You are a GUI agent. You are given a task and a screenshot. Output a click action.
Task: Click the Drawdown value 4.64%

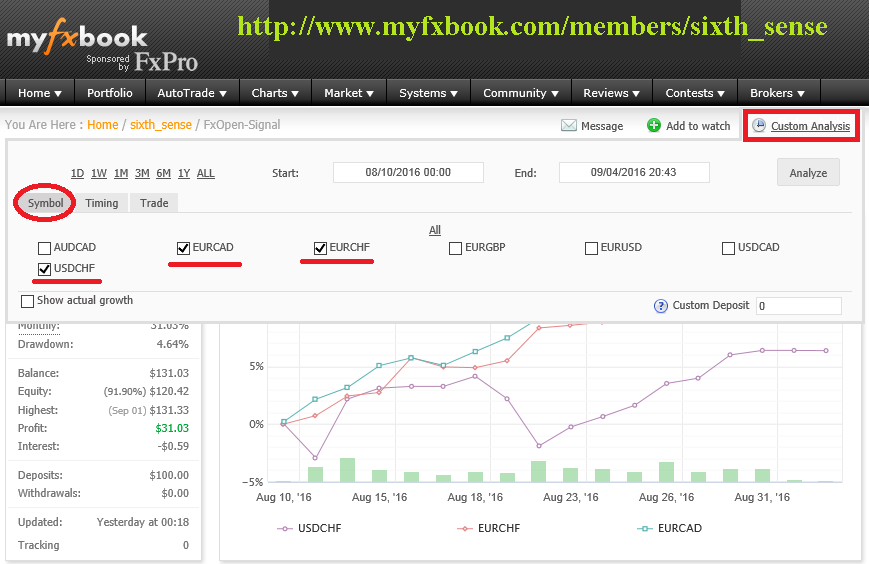pyautogui.click(x=172, y=344)
